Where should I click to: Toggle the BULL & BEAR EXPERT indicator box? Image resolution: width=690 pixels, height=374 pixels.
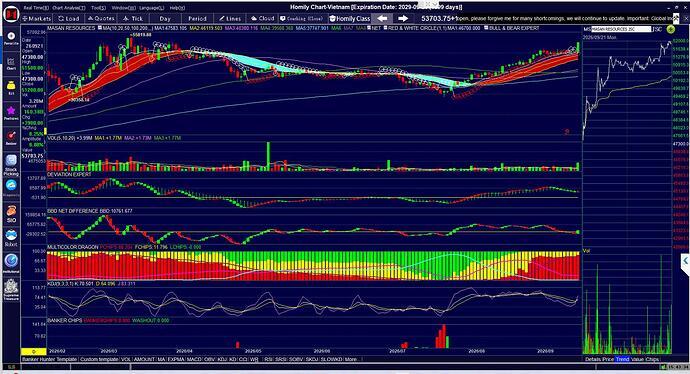pos(486,28)
